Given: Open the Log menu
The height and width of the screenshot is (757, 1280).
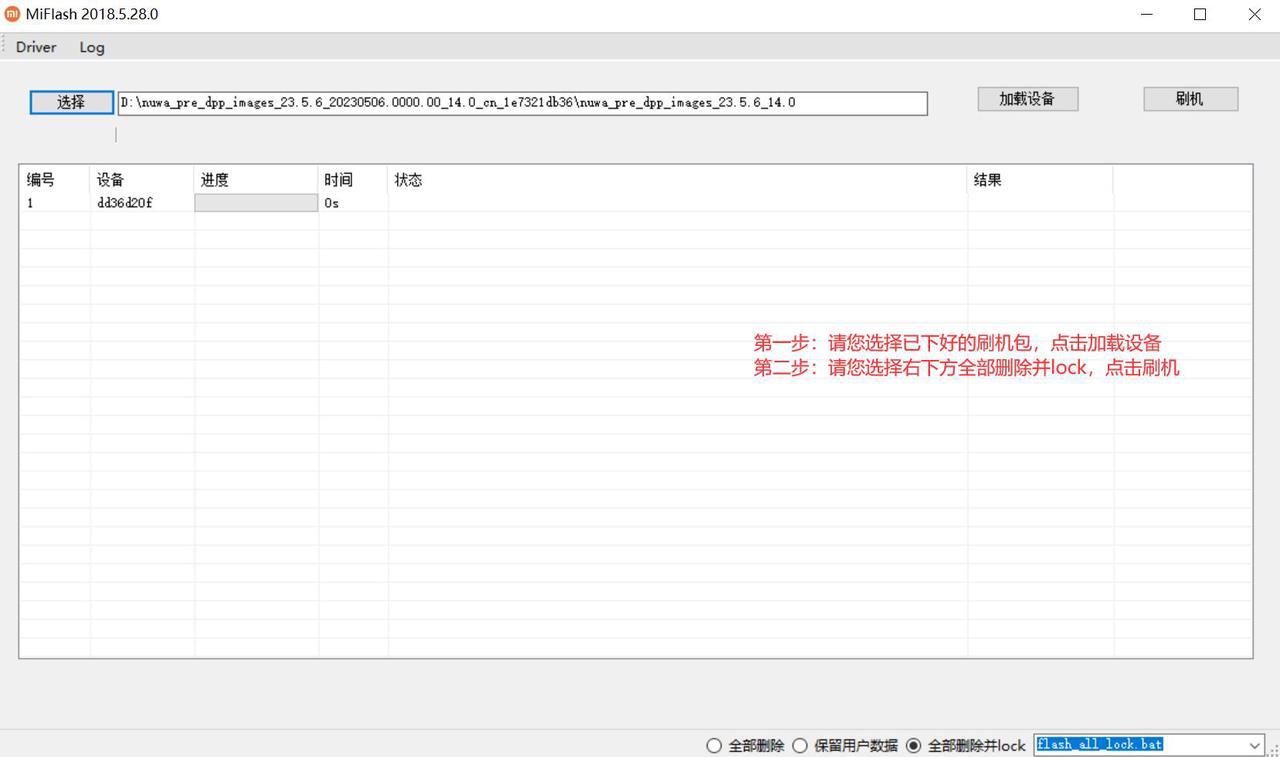Looking at the screenshot, I should [x=92, y=47].
